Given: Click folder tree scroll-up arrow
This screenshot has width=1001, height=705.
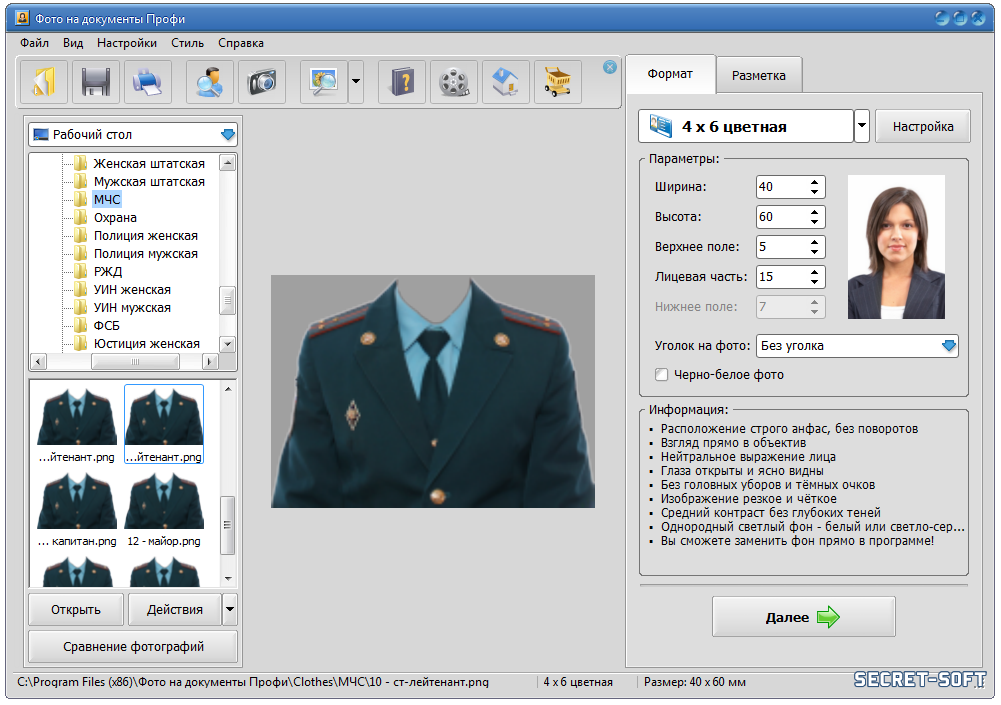Looking at the screenshot, I should pos(228,163).
